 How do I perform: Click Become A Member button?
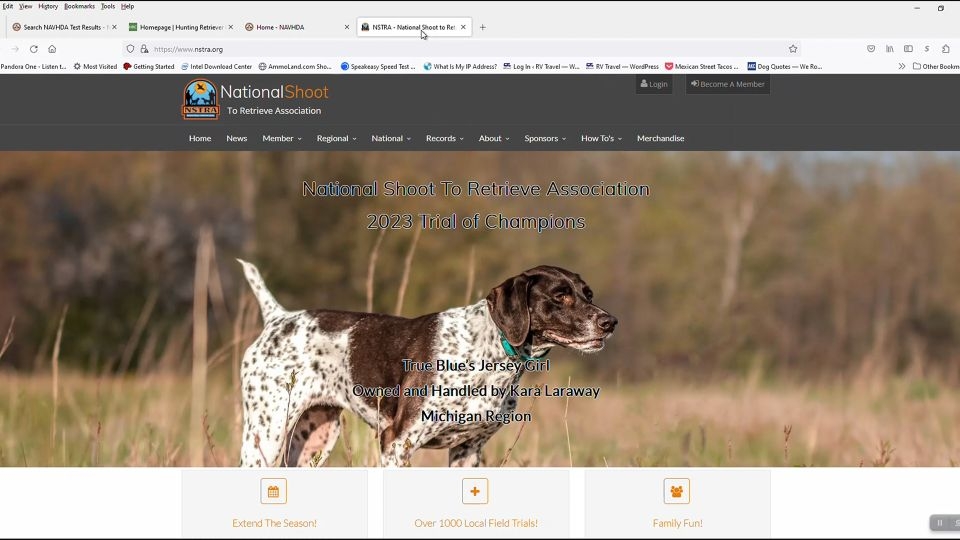727,84
